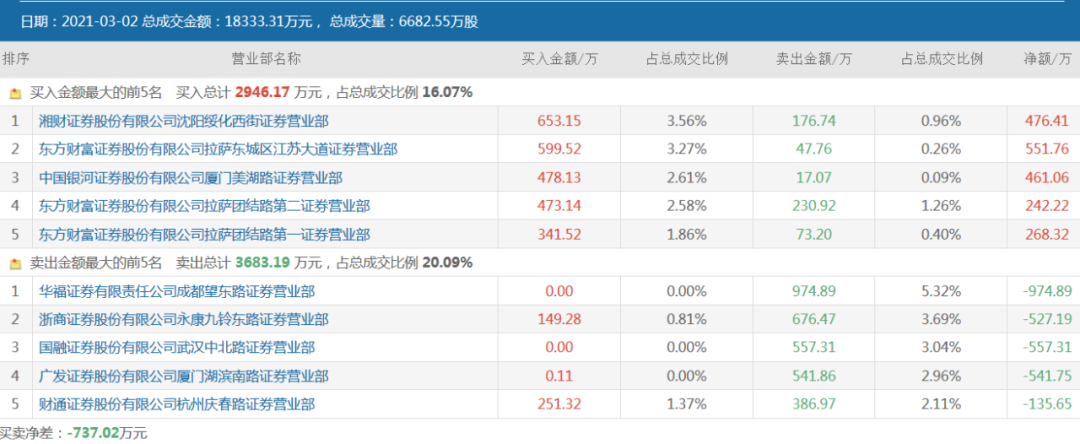Click the header line with date 2021-03-02
1080x444 pixels.
click(249, 22)
